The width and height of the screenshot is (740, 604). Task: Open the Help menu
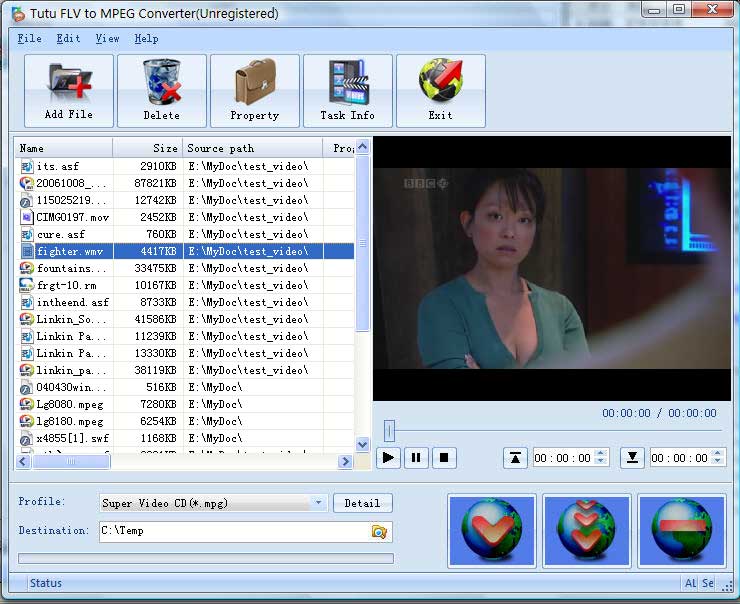point(146,39)
